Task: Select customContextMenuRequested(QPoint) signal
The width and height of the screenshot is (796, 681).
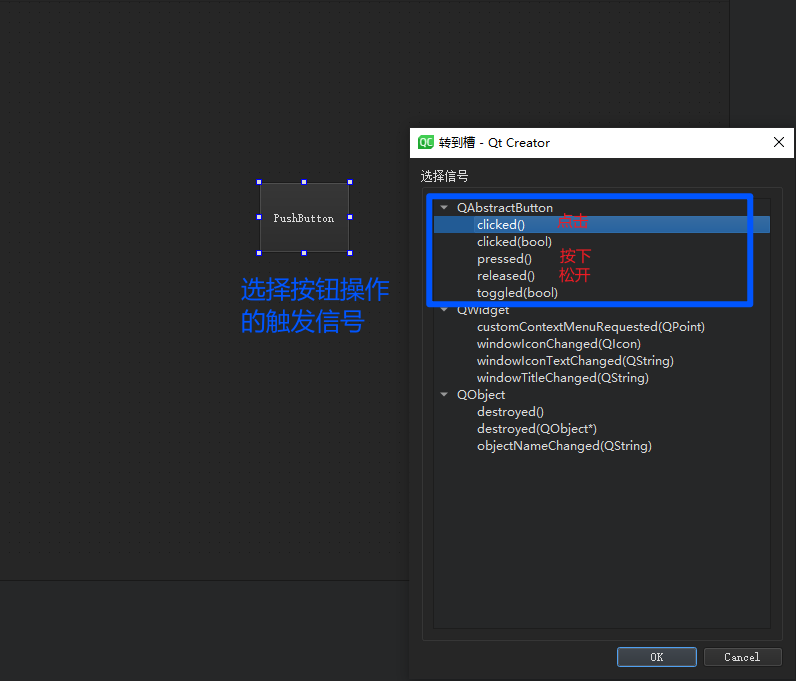Action: click(590, 327)
